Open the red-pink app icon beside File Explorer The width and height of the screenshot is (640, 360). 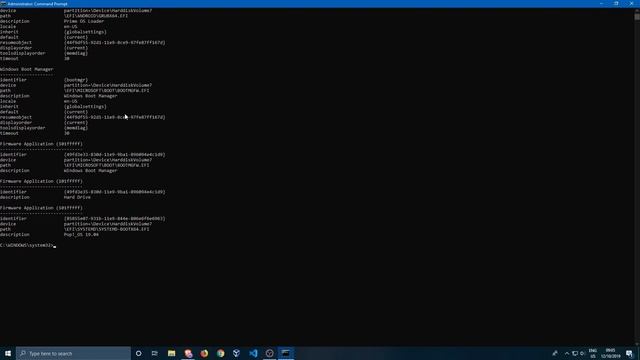(188, 353)
